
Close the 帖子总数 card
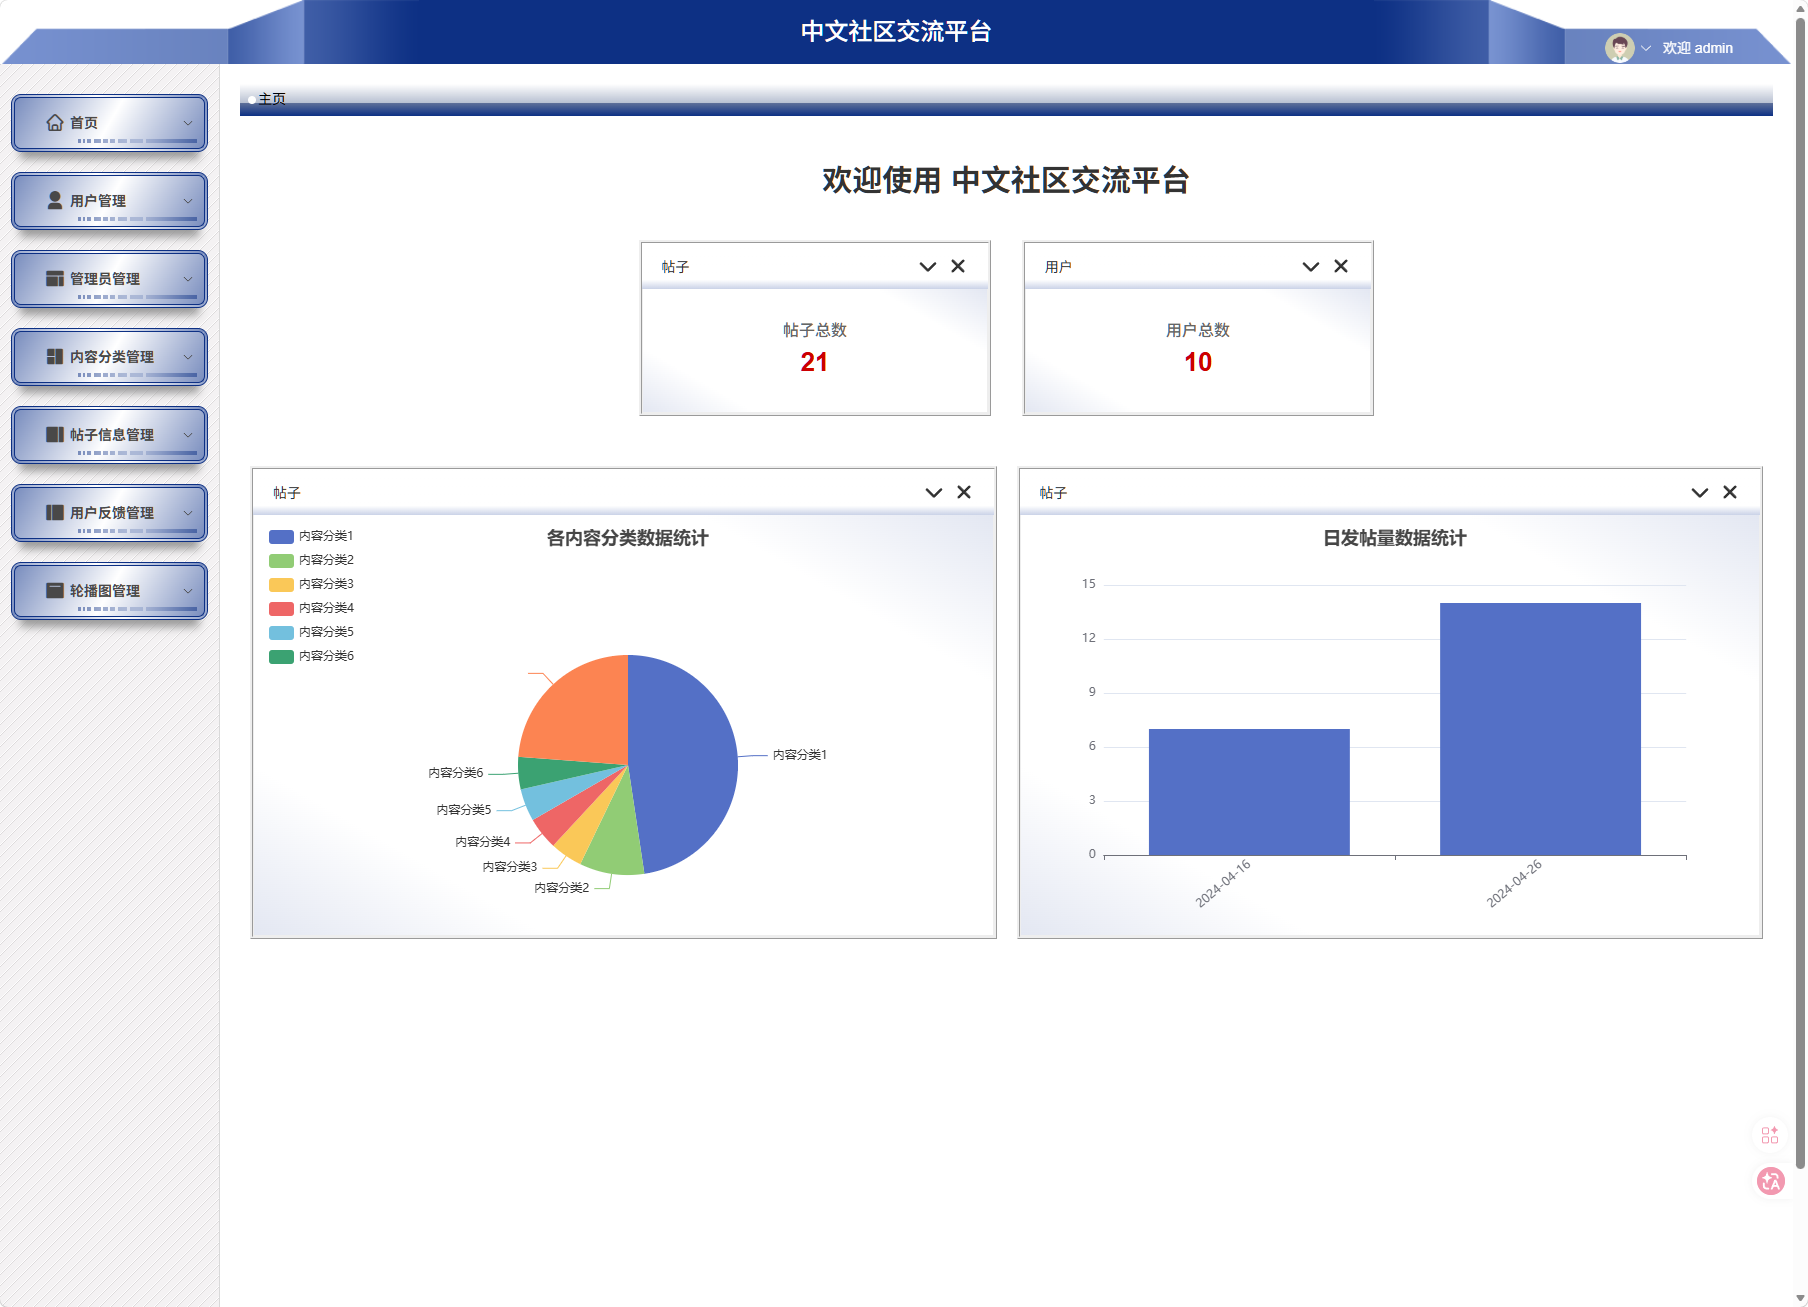(958, 266)
